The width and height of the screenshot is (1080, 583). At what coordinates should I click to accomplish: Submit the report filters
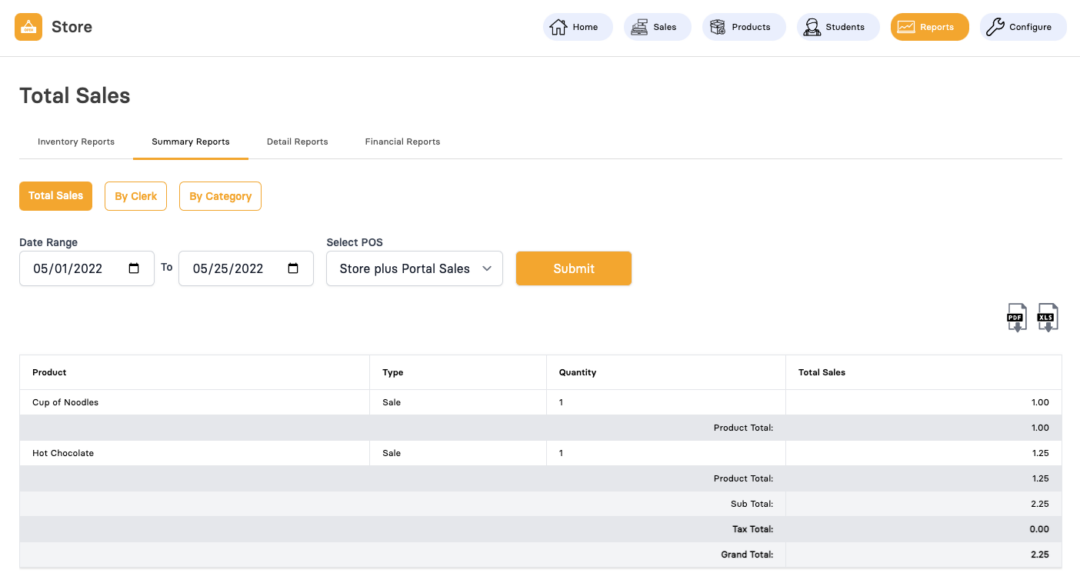coord(574,269)
